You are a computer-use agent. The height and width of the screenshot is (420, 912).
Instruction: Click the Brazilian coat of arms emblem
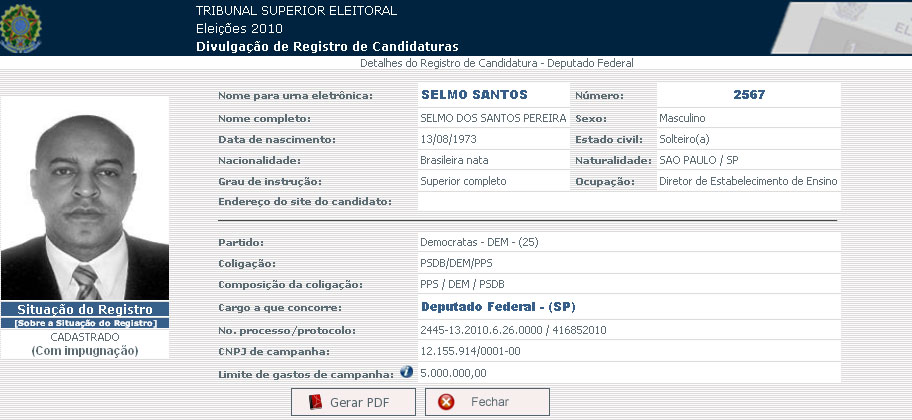[21, 27]
